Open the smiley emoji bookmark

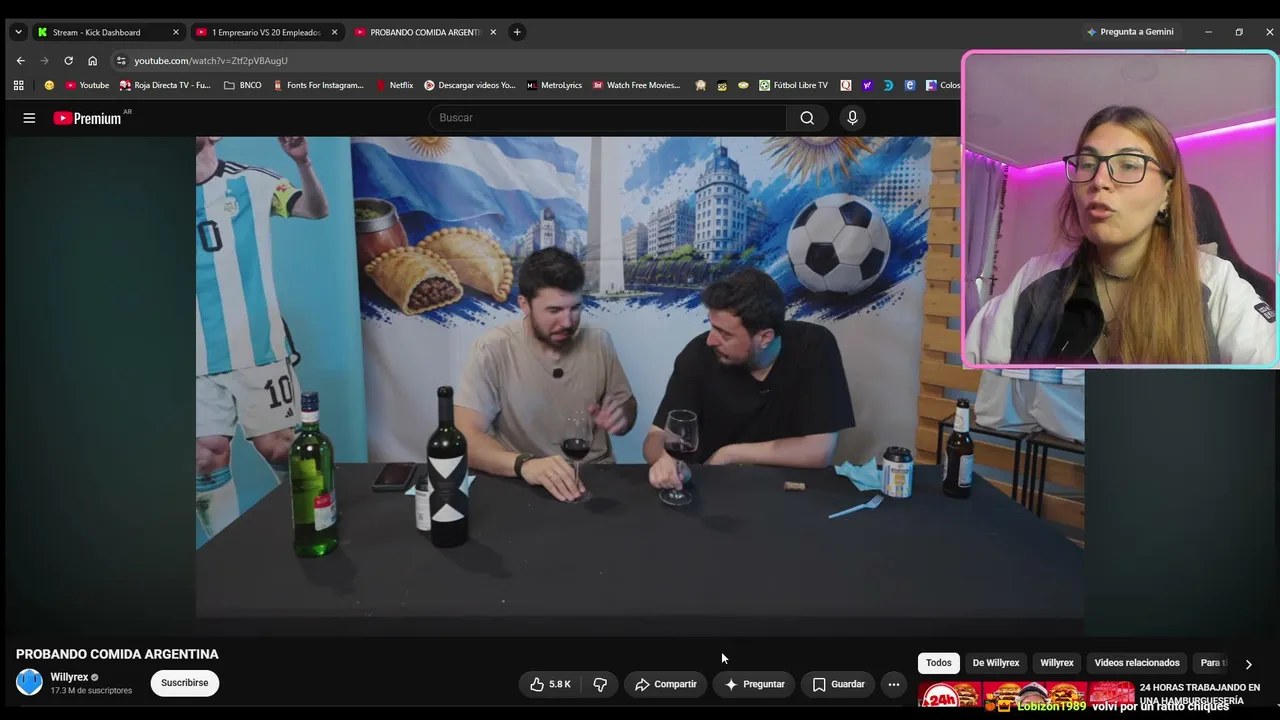coord(49,85)
